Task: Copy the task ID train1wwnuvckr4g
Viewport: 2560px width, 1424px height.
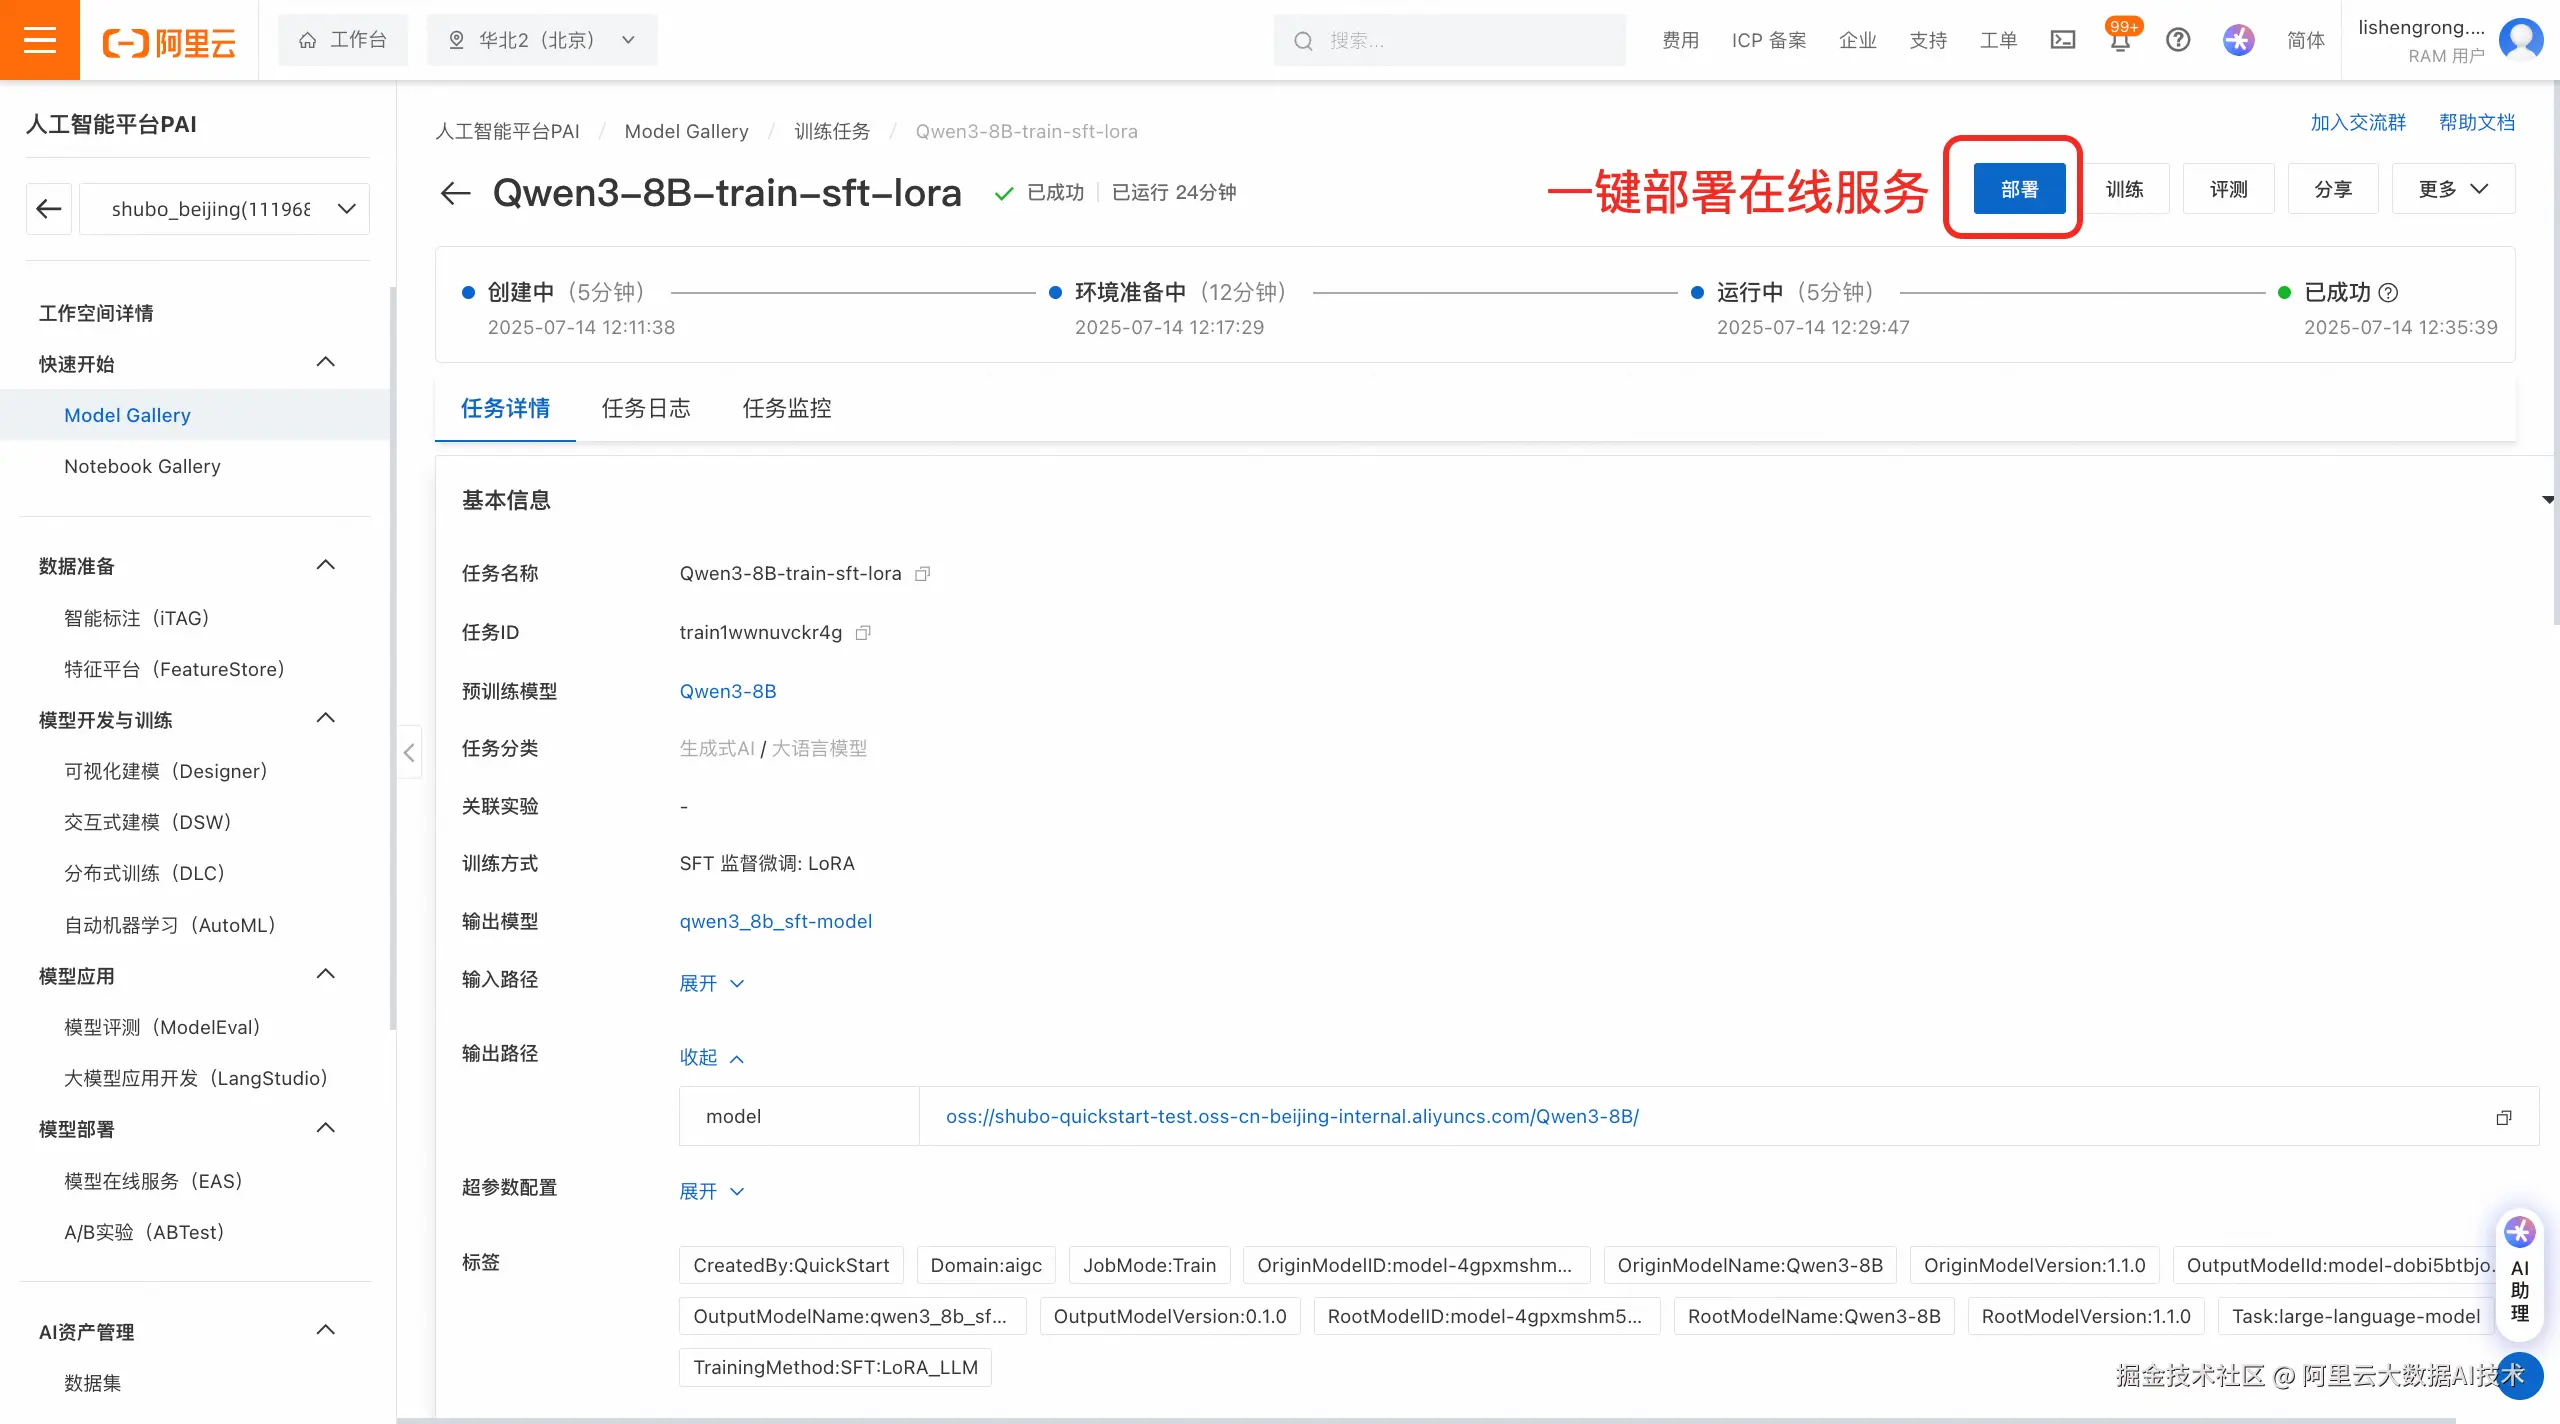Action: pyautogui.click(x=864, y=633)
